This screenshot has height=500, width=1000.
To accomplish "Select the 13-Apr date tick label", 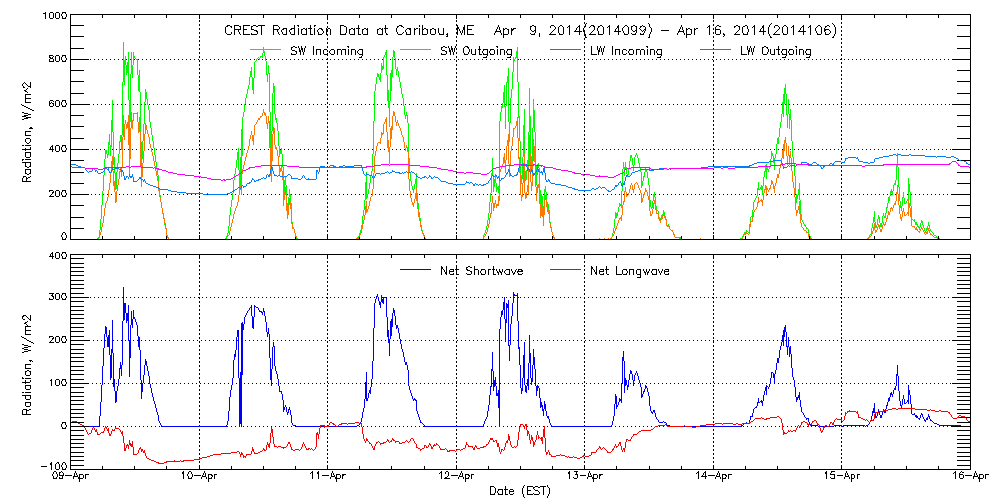I will [x=585, y=478].
